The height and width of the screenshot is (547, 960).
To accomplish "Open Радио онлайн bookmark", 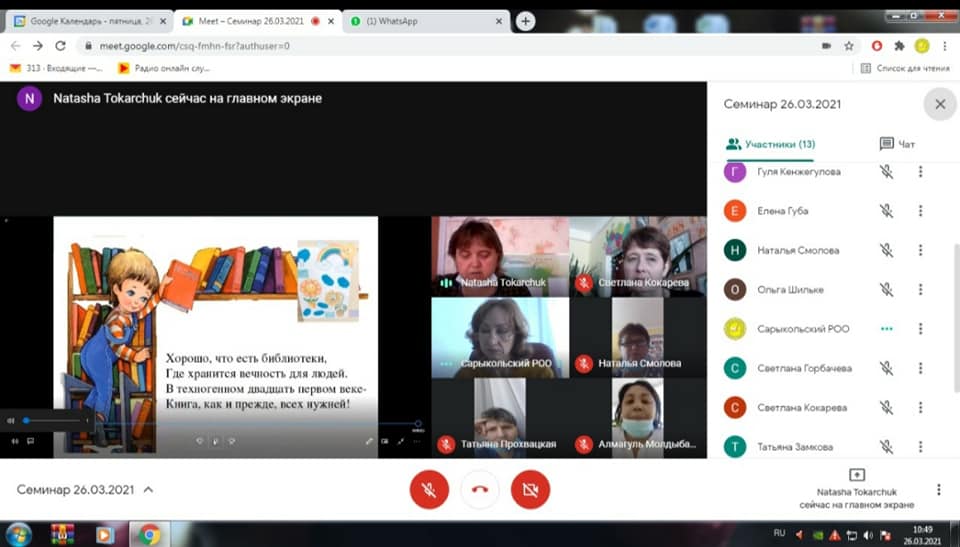I will (x=164, y=68).
